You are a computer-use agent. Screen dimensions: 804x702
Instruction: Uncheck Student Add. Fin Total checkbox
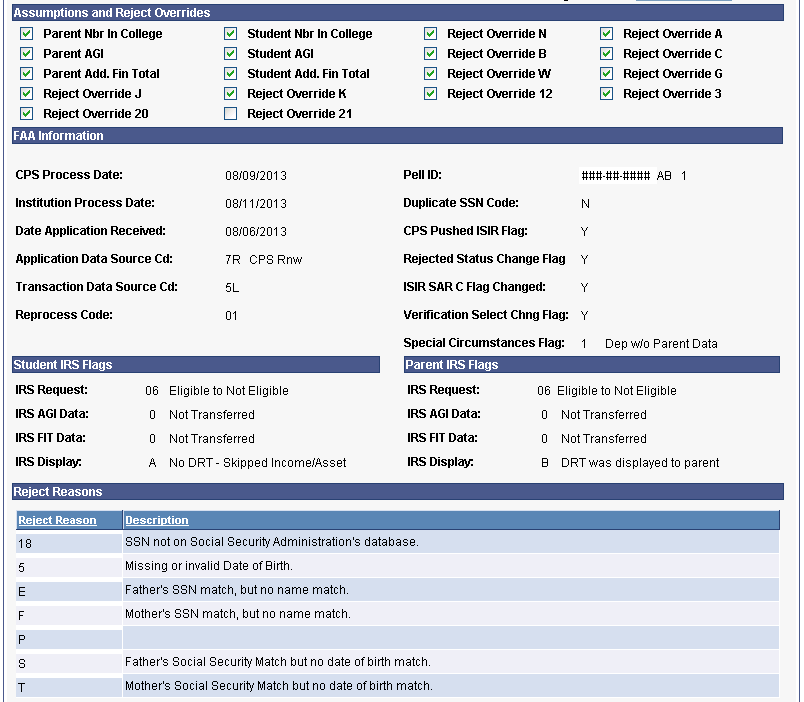point(231,74)
